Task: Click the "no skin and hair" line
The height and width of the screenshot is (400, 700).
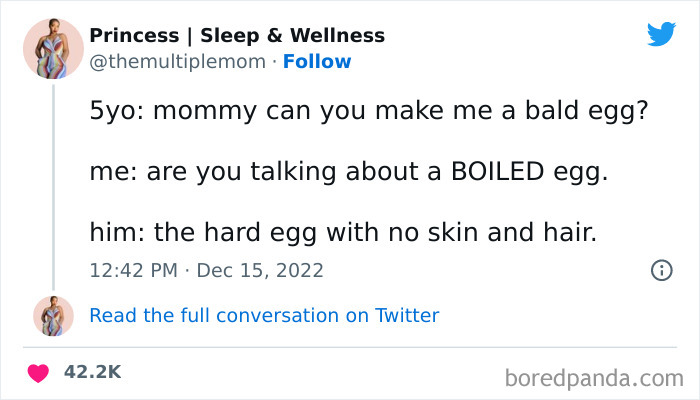Action: click(343, 232)
